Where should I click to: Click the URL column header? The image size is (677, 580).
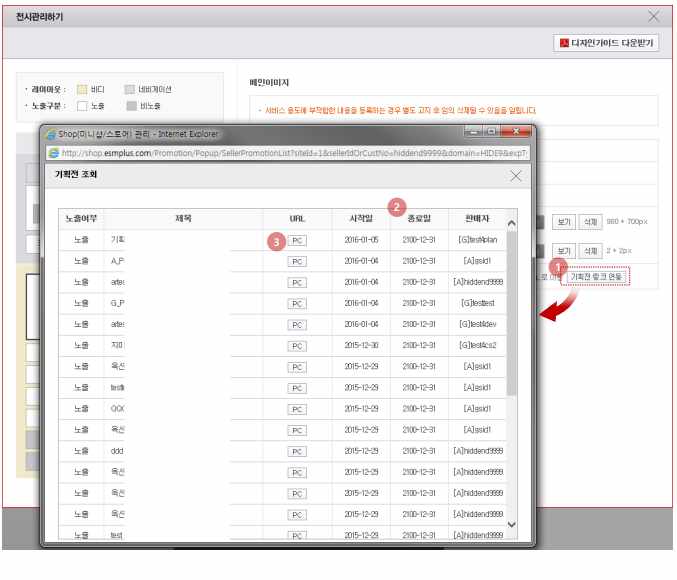pyautogui.click(x=297, y=219)
